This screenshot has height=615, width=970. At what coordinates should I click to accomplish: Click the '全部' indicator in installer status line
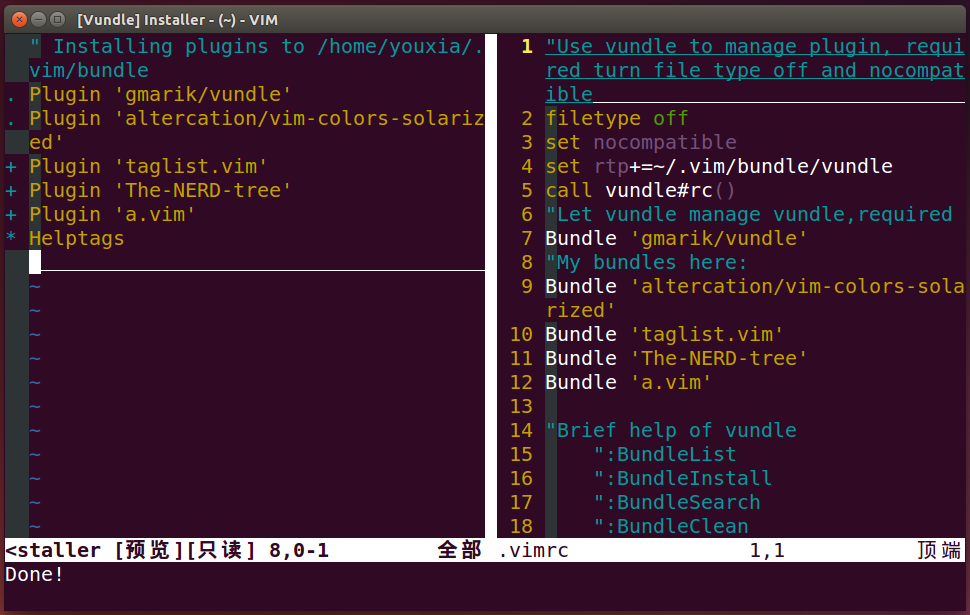click(x=460, y=550)
